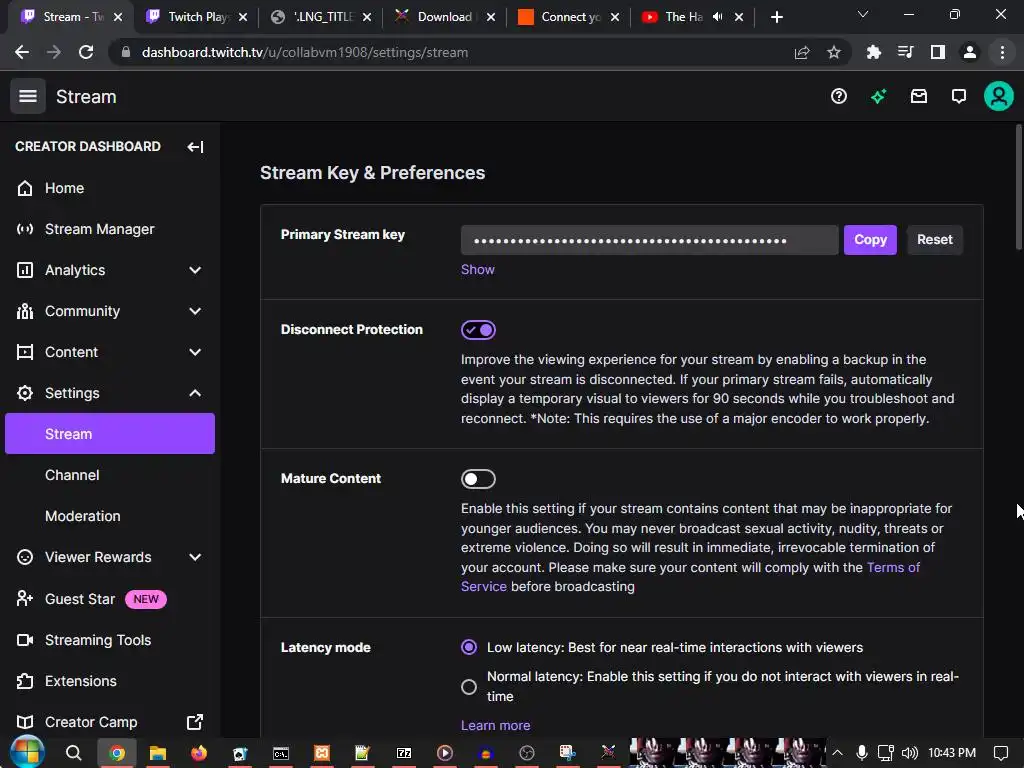Open the notifications inbox icon
The height and width of the screenshot is (768, 1024).
[x=919, y=97]
